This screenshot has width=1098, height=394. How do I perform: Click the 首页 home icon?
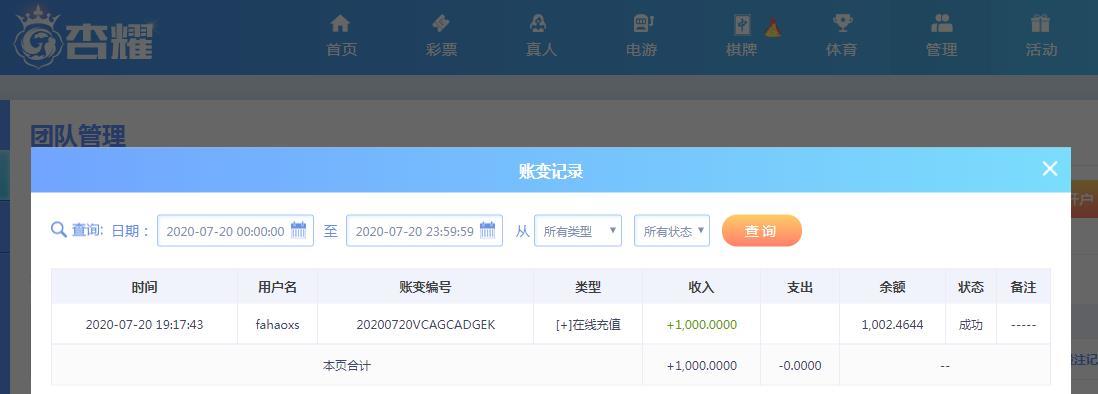click(x=340, y=23)
